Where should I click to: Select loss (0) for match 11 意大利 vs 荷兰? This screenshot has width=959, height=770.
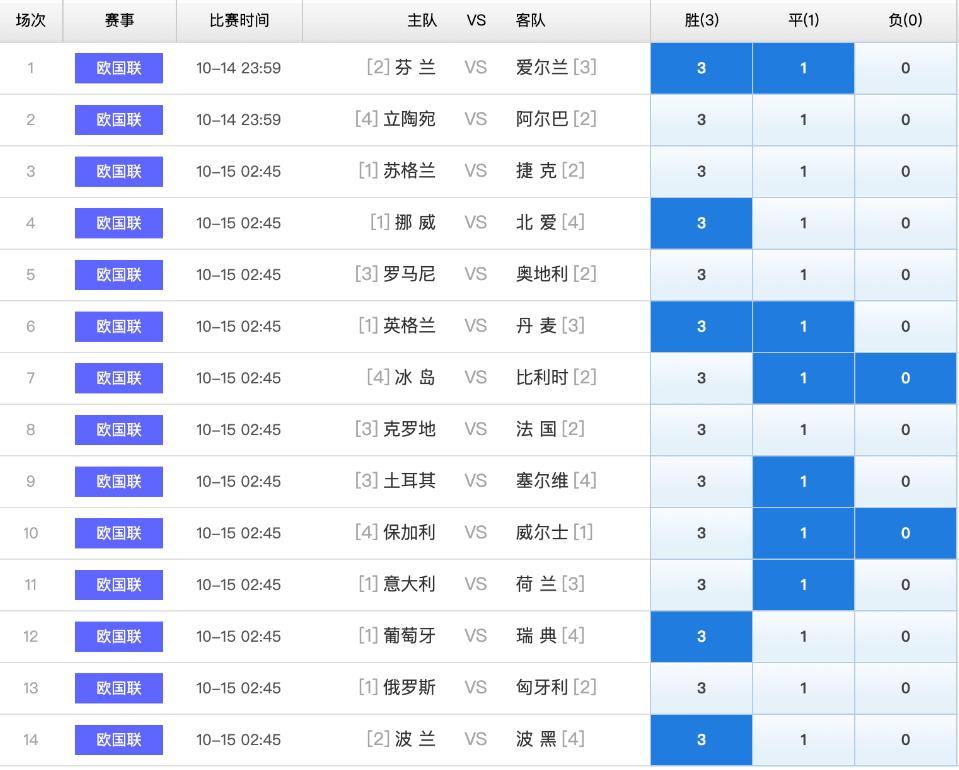coord(905,585)
